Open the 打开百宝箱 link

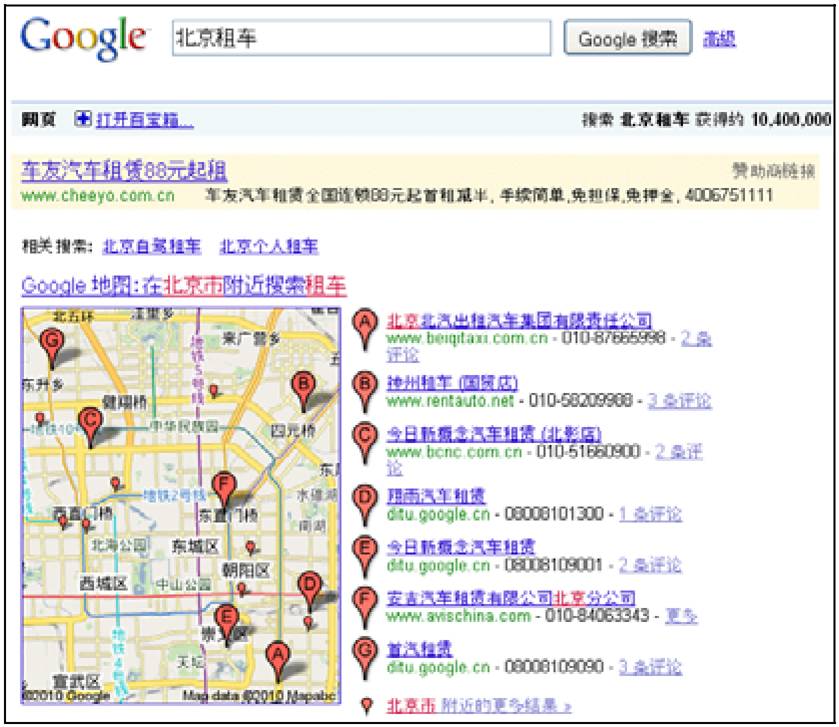pos(144,119)
